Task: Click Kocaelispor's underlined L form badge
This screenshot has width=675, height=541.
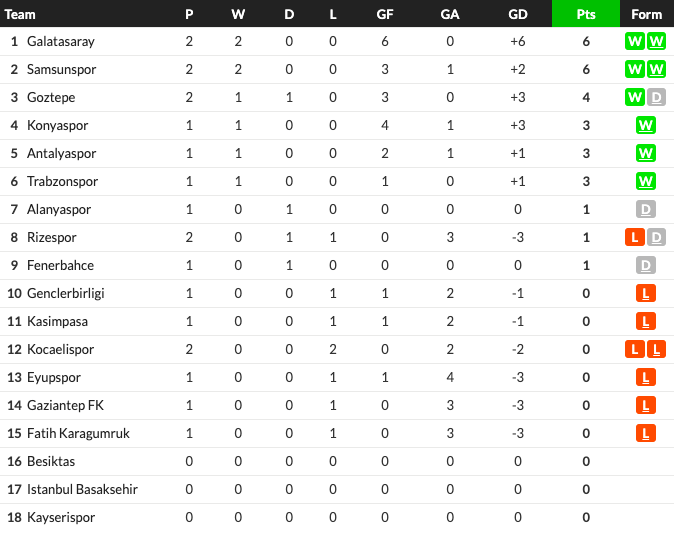Action: 656,349
